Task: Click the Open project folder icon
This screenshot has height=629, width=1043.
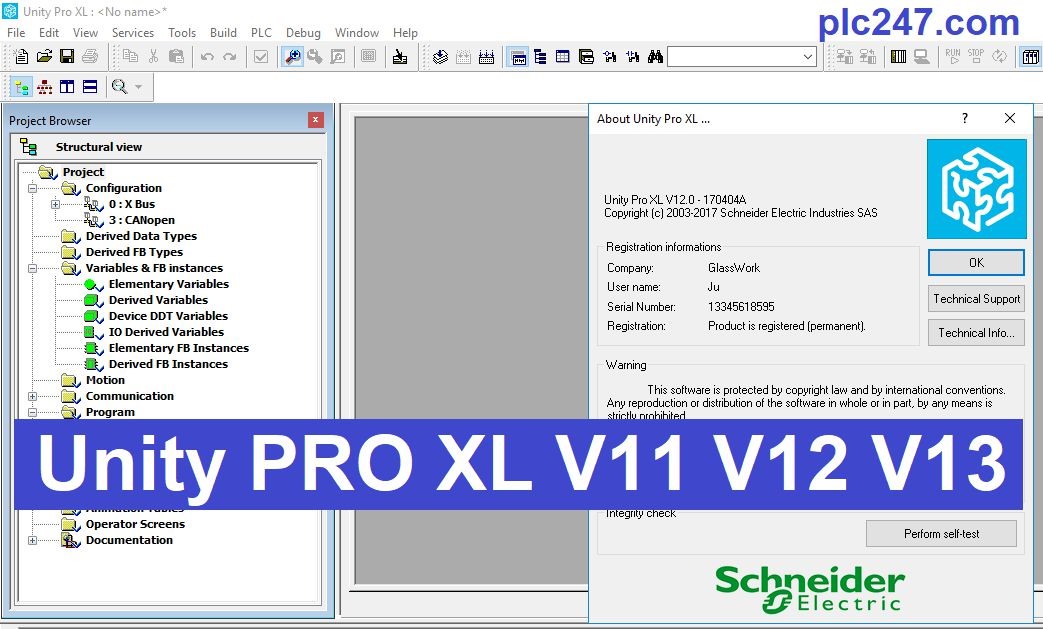Action: (45, 57)
